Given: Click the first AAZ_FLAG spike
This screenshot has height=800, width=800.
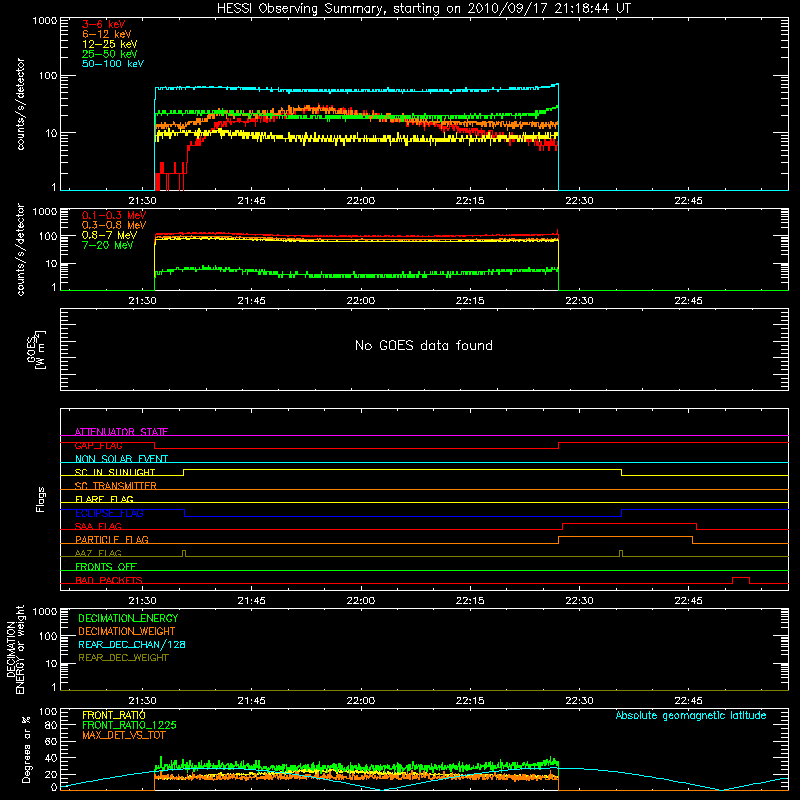Looking at the screenshot, I should [184, 553].
